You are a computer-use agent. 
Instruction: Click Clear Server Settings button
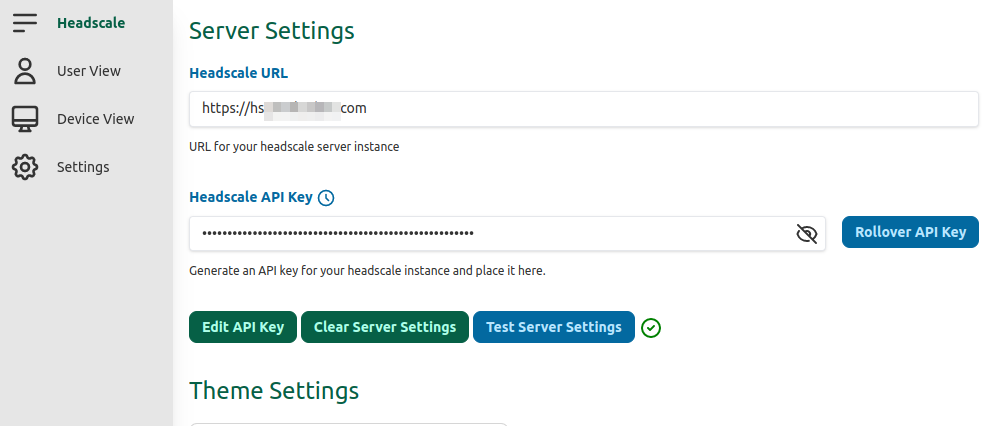pos(384,327)
